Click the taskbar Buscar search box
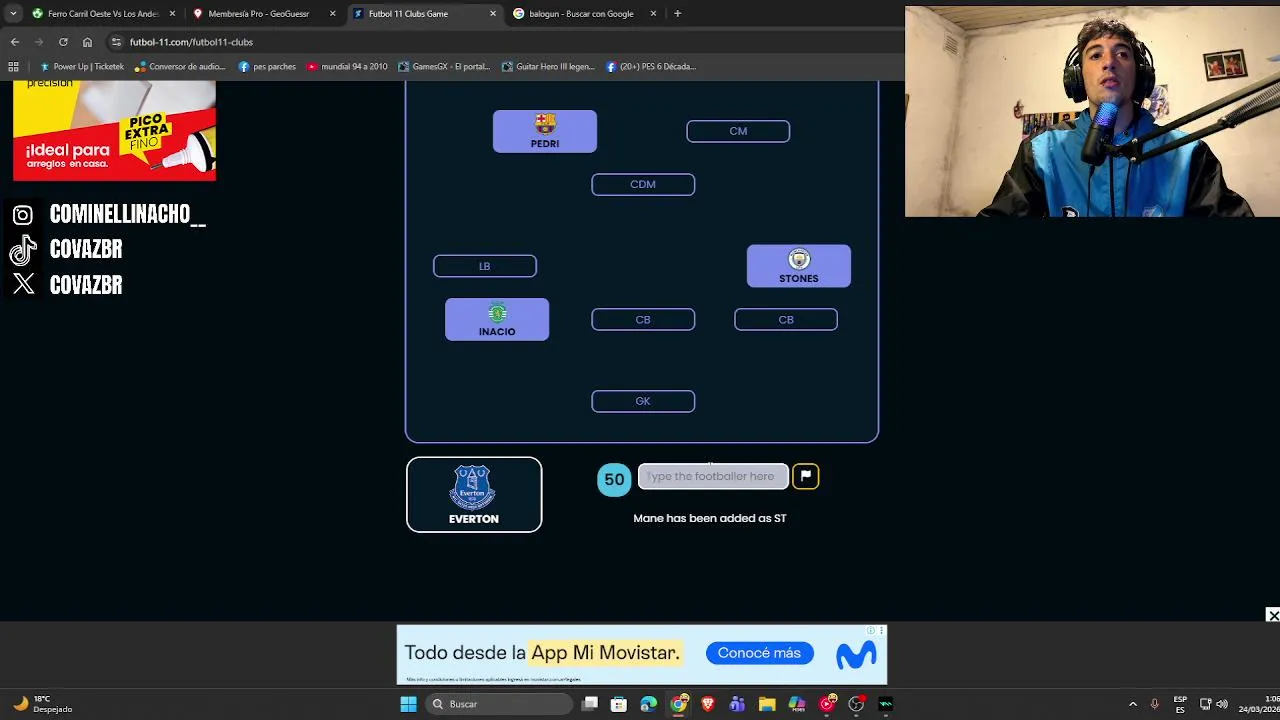Screen dimensions: 1280x720 (x=500, y=704)
